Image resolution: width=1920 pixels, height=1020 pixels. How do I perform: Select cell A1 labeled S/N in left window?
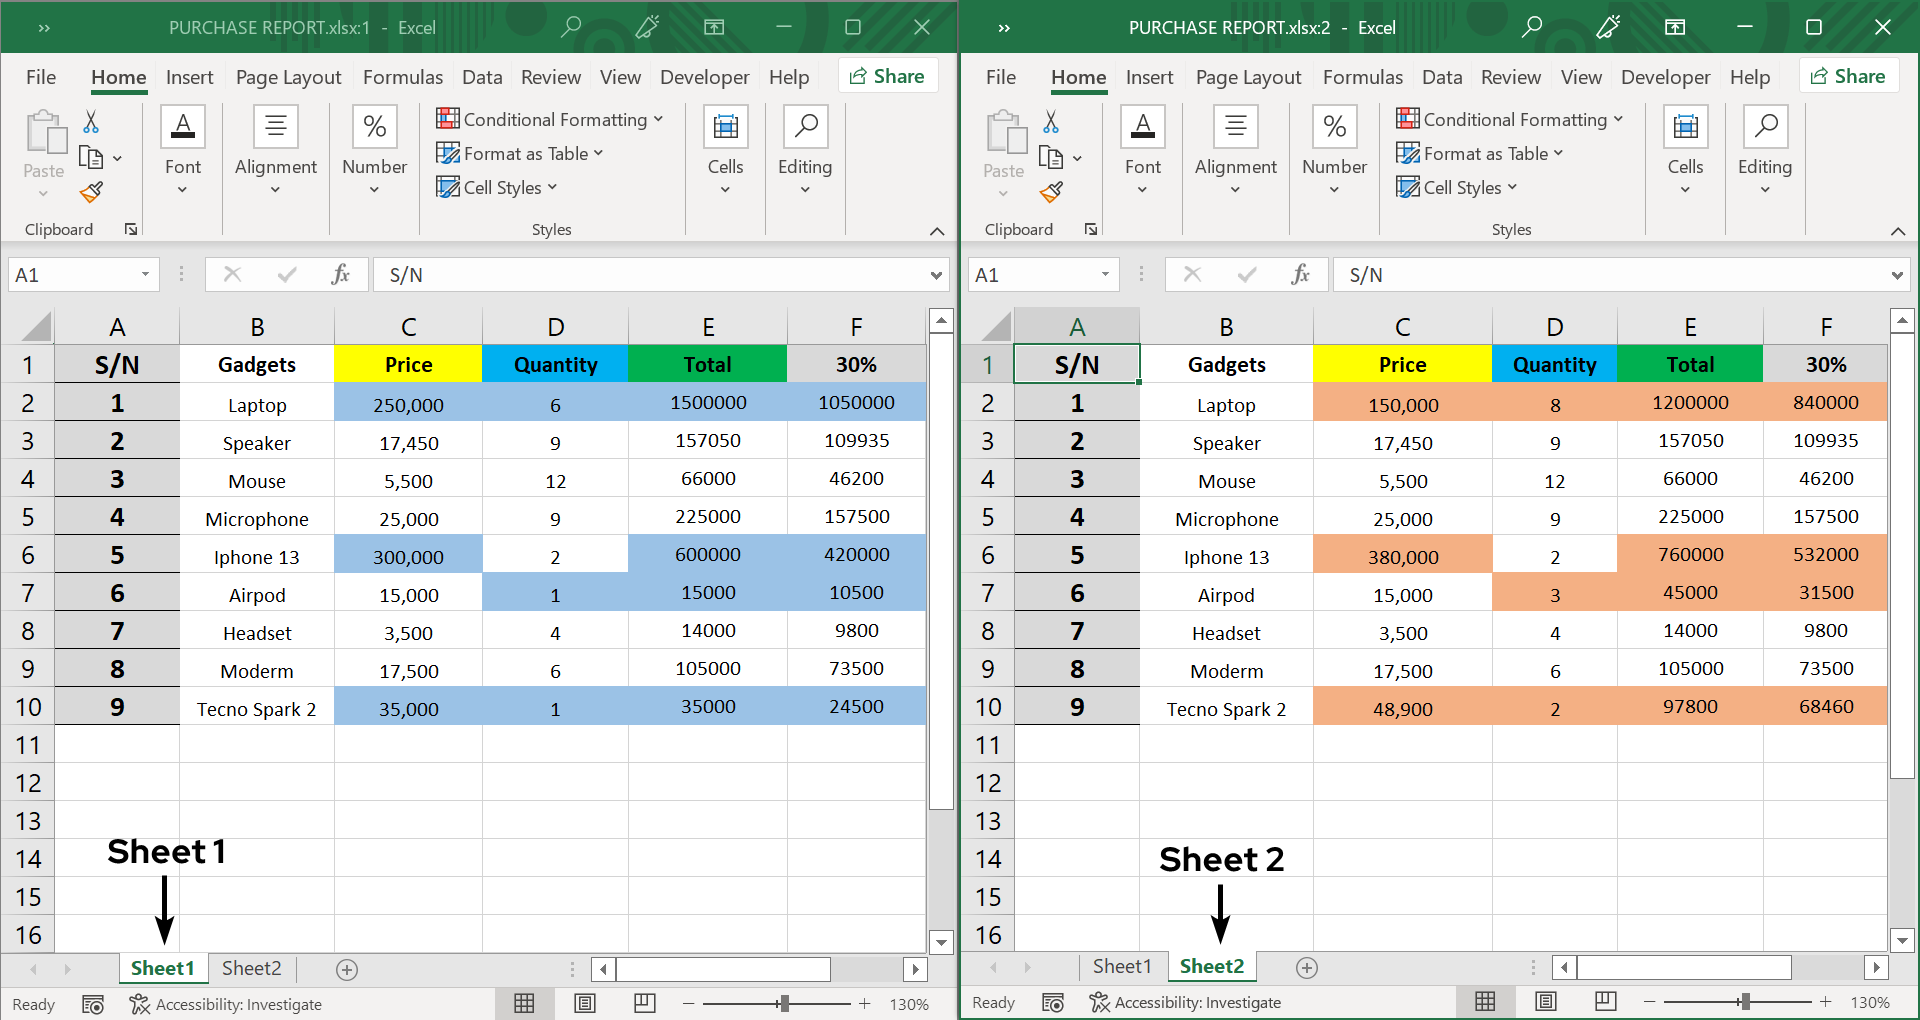coord(117,364)
